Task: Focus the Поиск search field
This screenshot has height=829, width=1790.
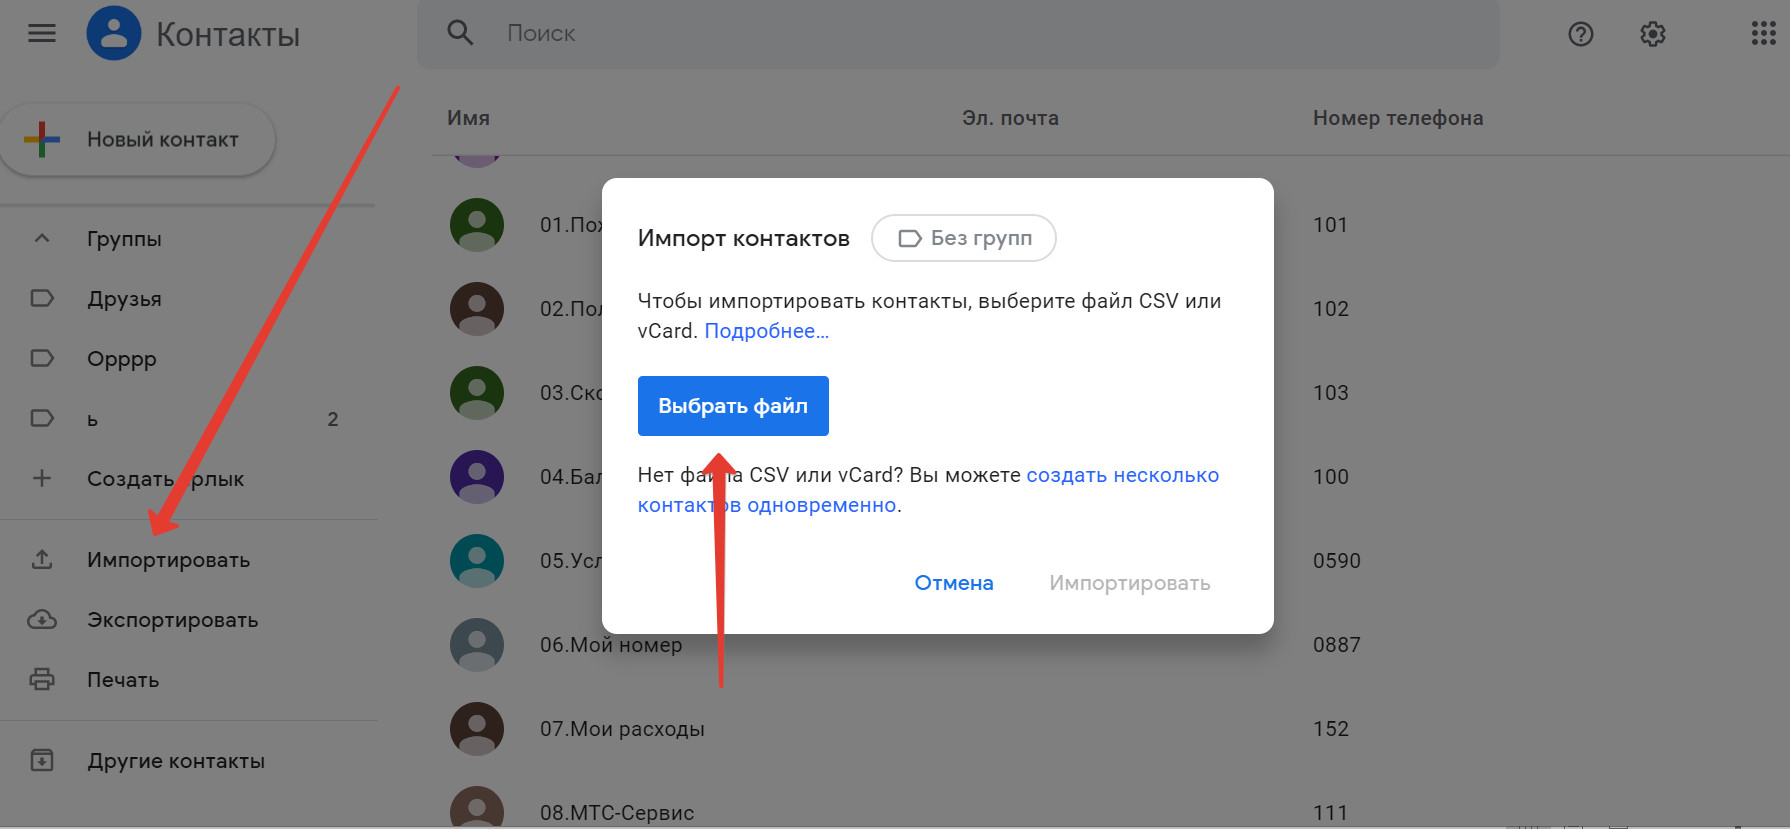Action: tap(958, 34)
